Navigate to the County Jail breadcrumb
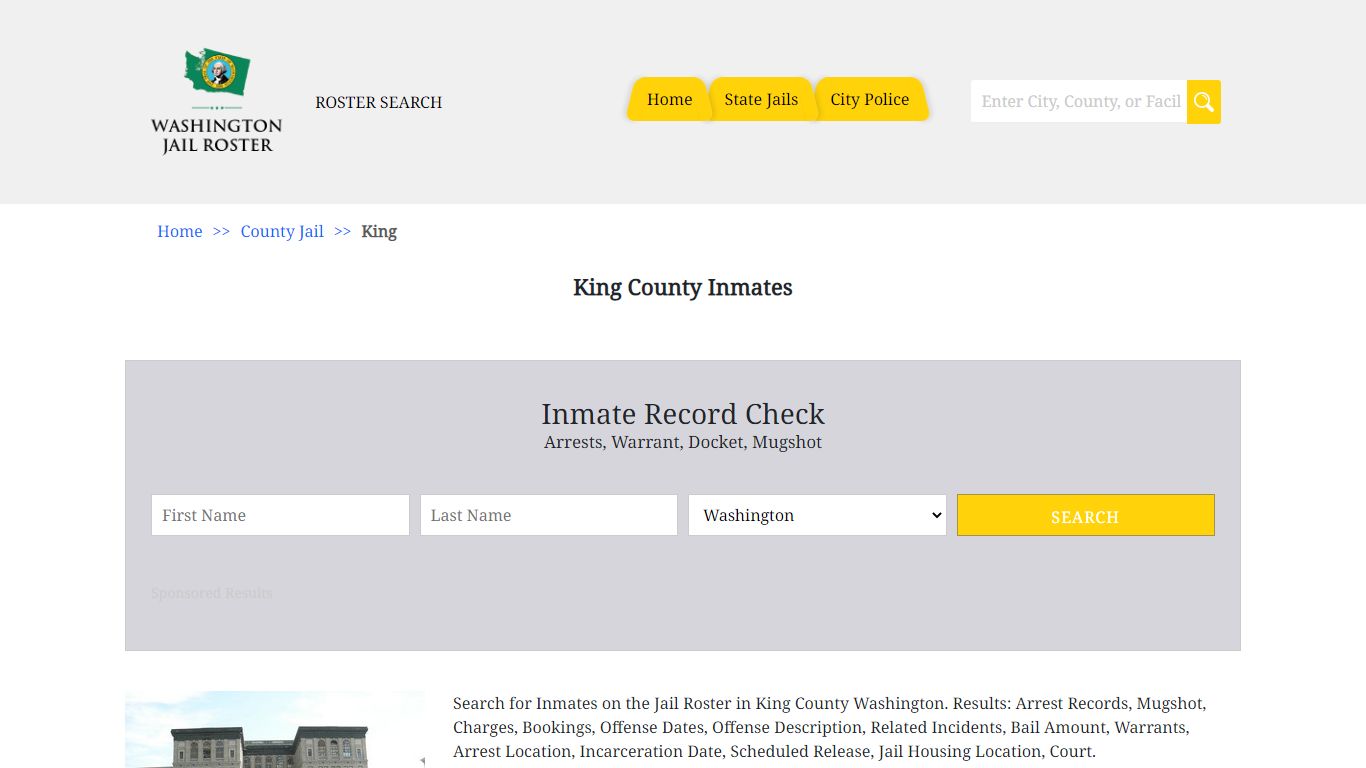The width and height of the screenshot is (1366, 768). point(282,231)
